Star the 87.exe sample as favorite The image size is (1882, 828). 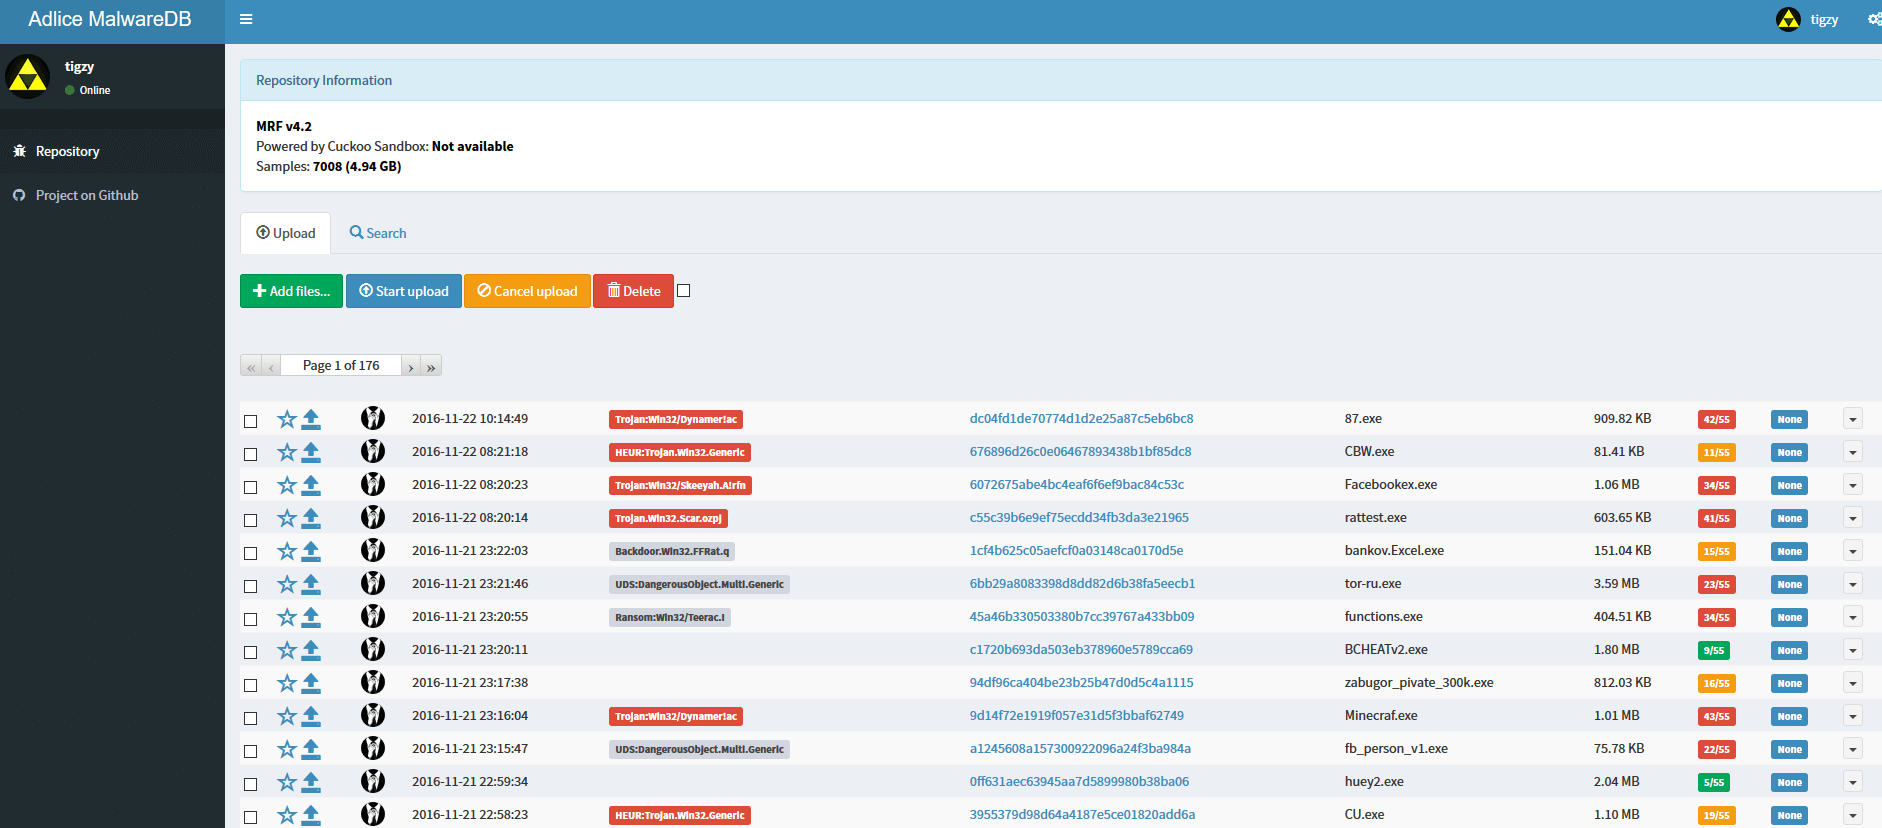[x=287, y=420]
